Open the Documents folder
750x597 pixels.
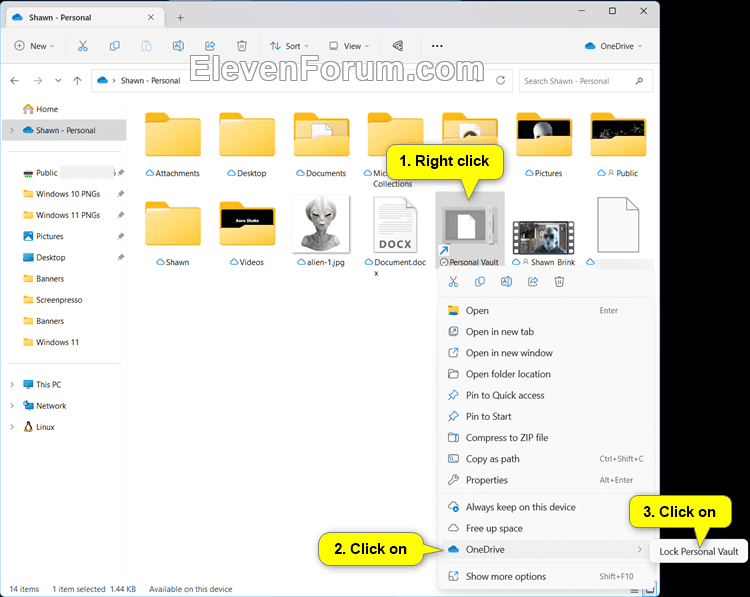click(321, 144)
